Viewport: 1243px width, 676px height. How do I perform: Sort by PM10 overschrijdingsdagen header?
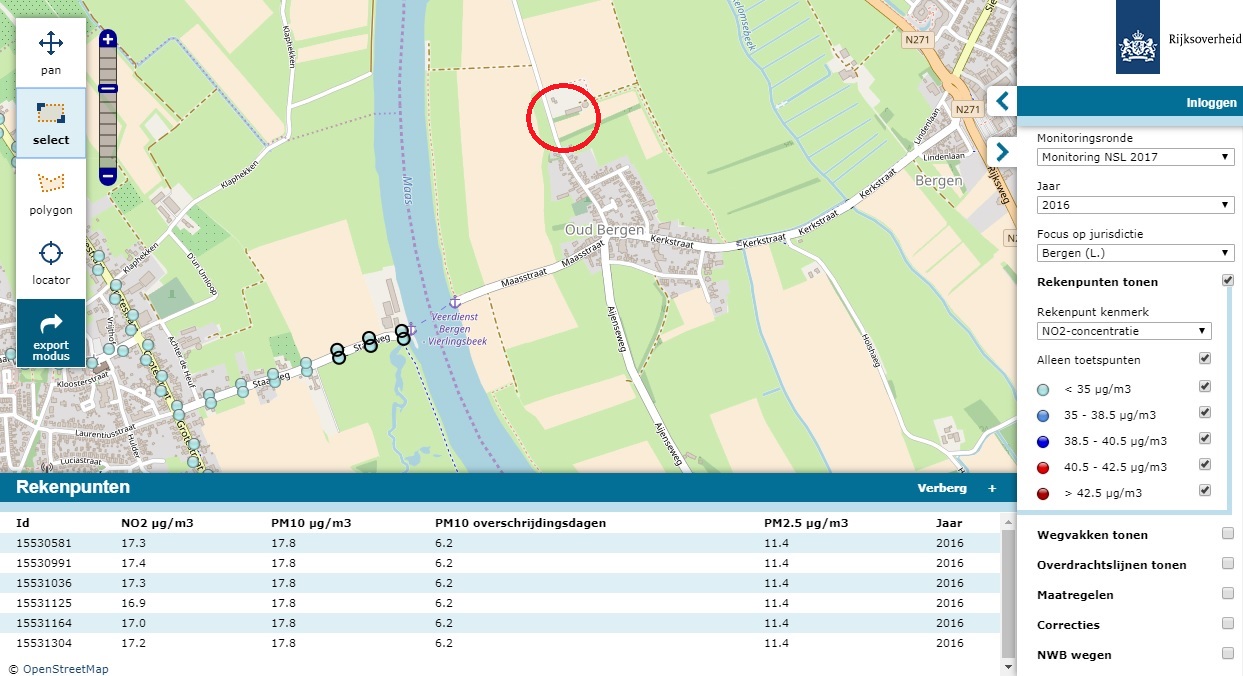[520, 523]
